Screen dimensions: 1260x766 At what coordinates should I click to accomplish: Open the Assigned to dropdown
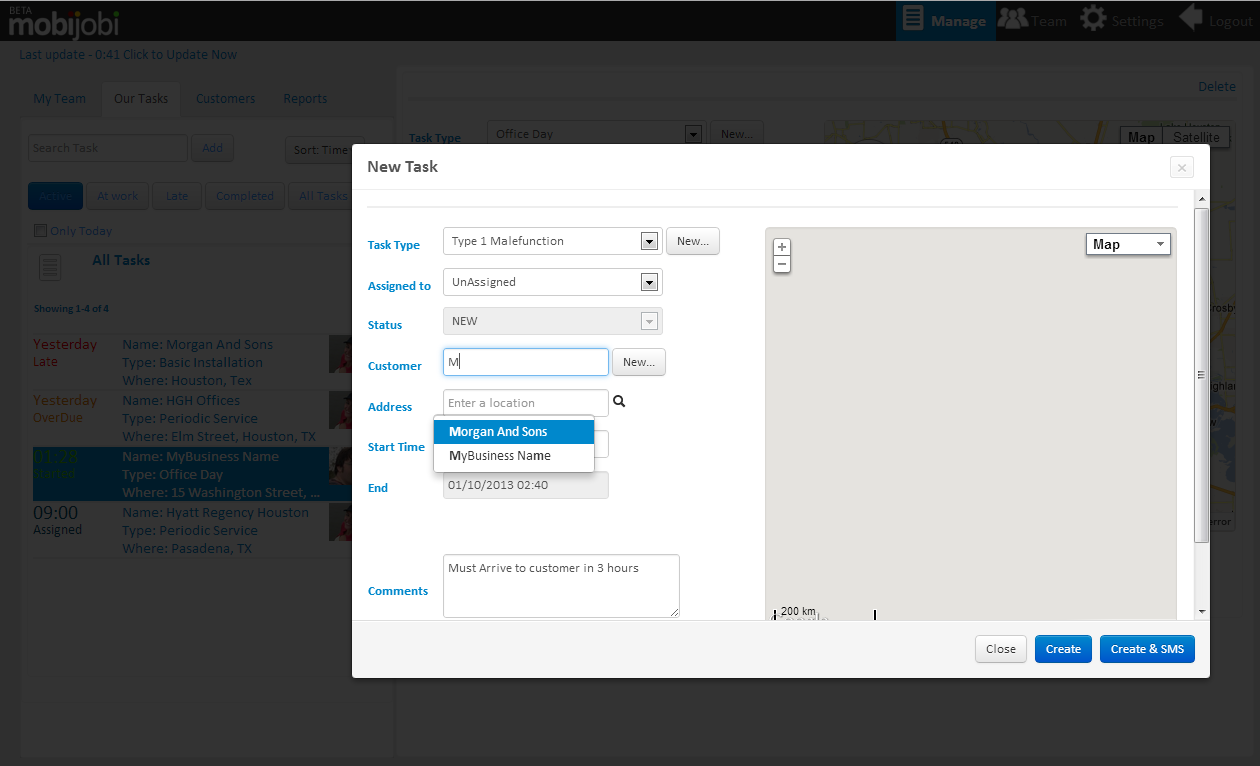point(649,282)
